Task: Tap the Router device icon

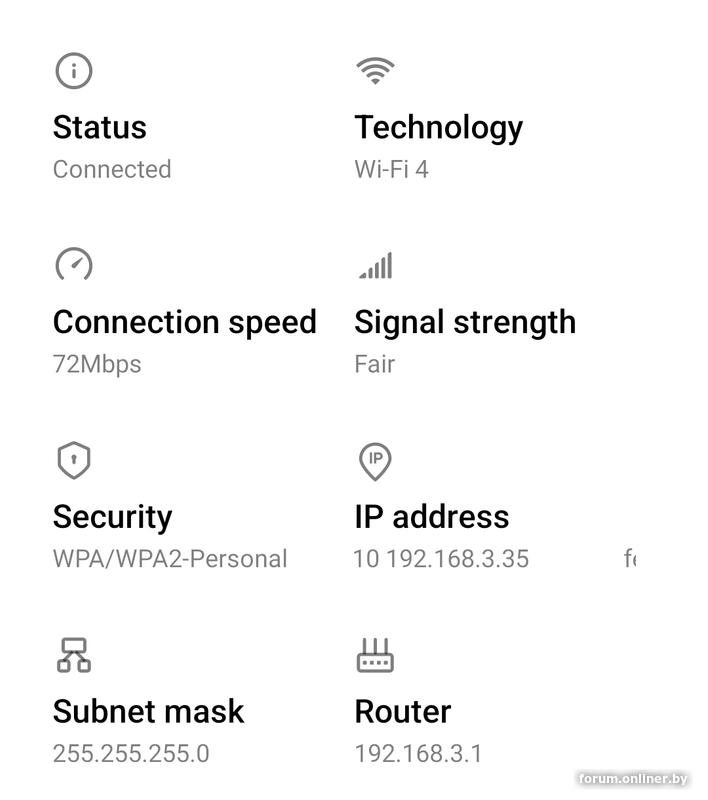Action: (x=375, y=656)
